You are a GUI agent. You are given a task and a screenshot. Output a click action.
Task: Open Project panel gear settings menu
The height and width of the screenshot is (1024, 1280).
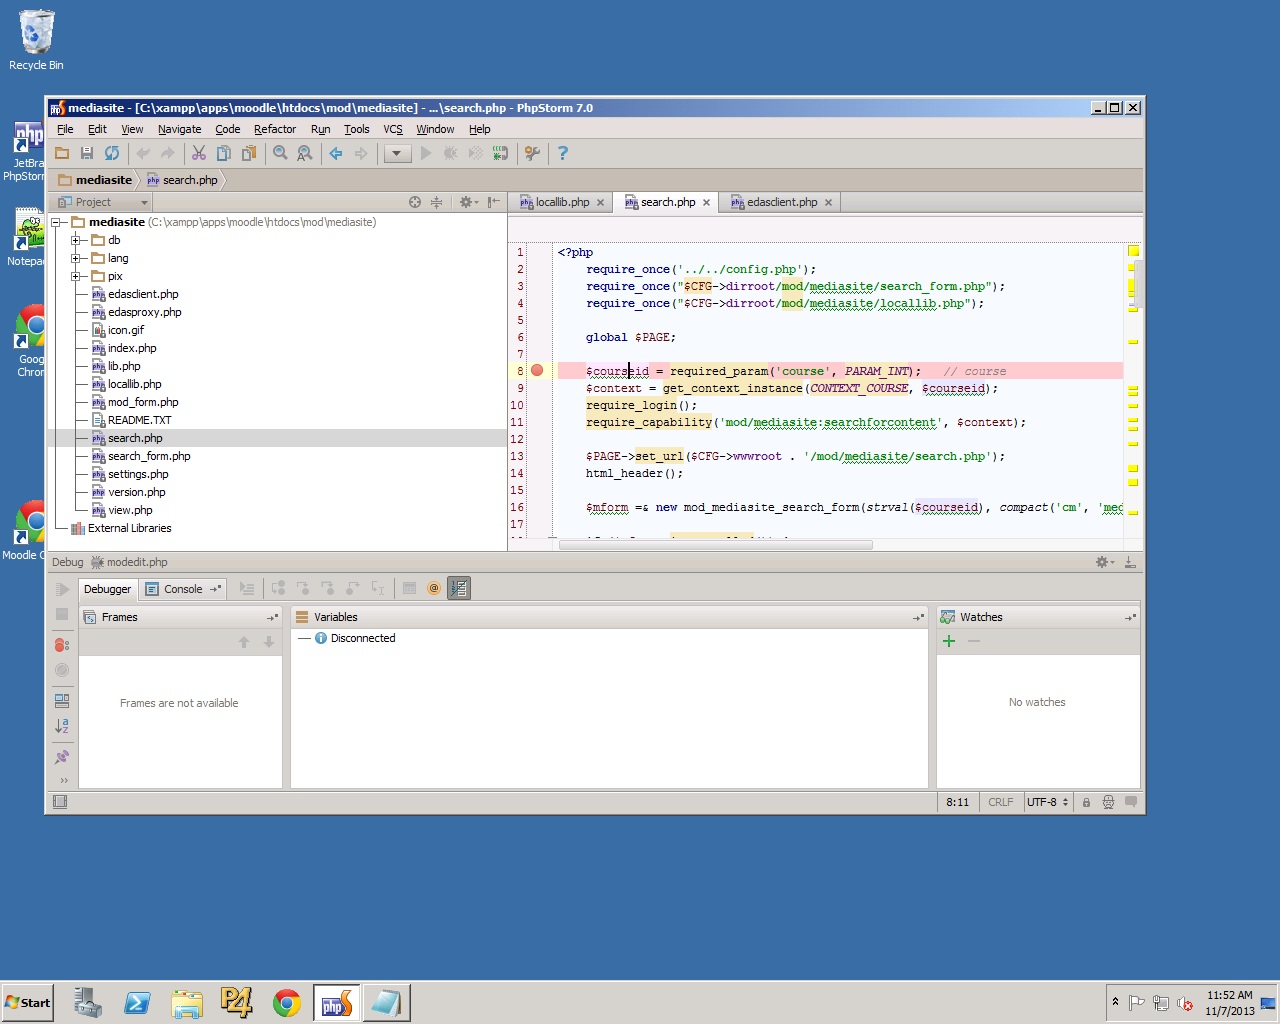click(468, 202)
